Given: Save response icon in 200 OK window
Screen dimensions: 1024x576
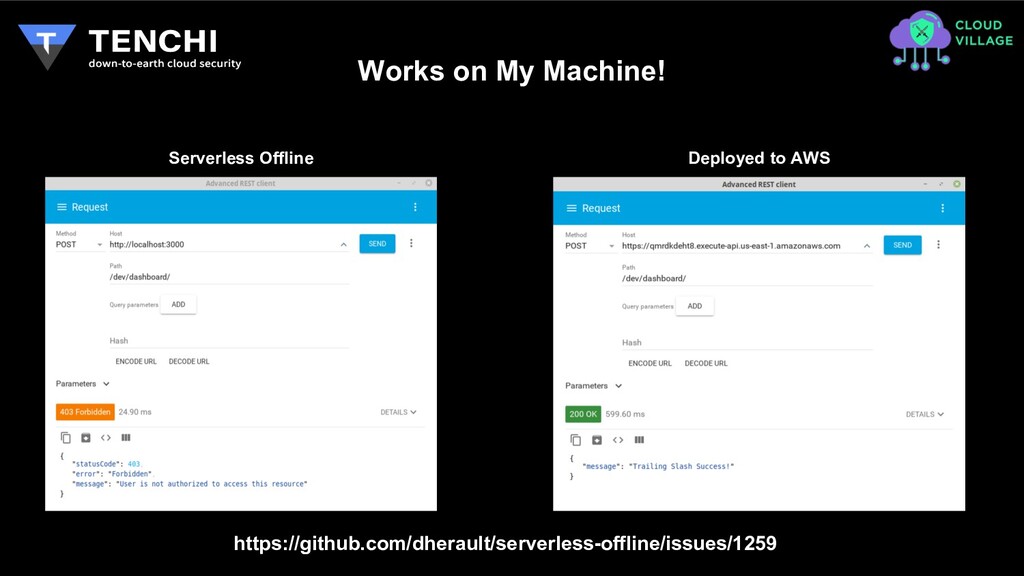Looking at the screenshot, I should pos(597,440).
